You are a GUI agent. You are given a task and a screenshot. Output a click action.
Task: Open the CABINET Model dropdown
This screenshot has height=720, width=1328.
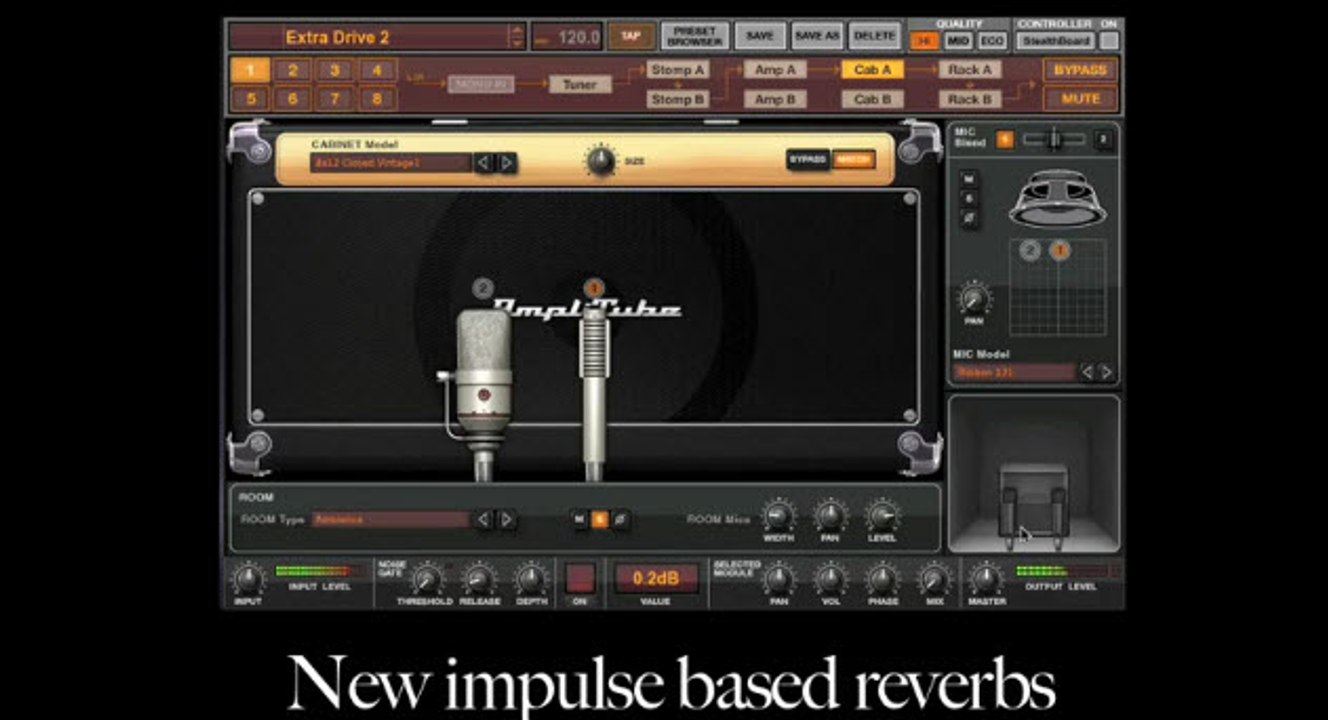(390, 163)
